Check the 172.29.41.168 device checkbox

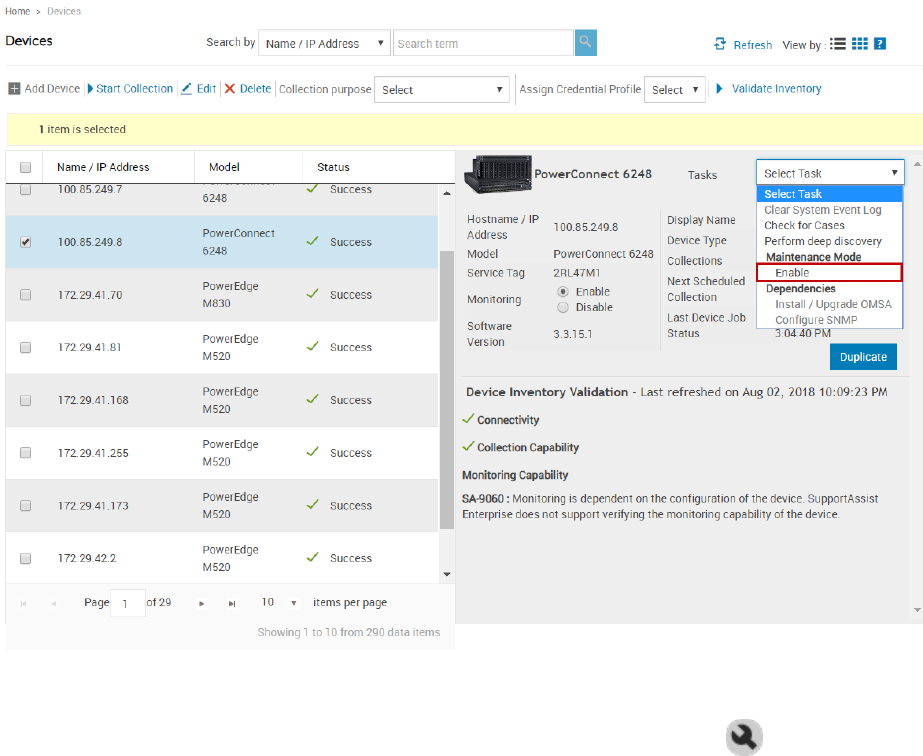tap(25, 400)
